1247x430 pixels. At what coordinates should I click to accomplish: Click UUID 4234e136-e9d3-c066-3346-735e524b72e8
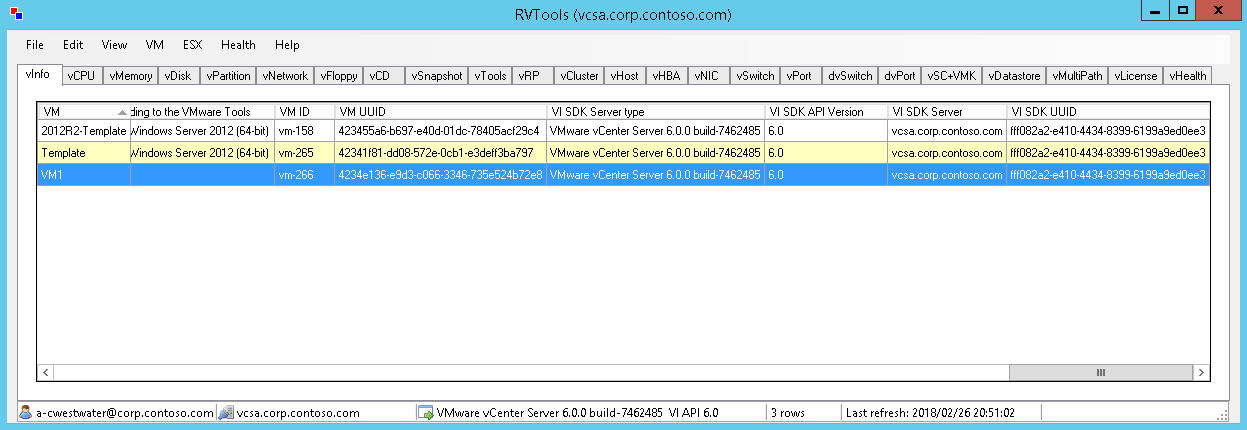click(x=441, y=175)
